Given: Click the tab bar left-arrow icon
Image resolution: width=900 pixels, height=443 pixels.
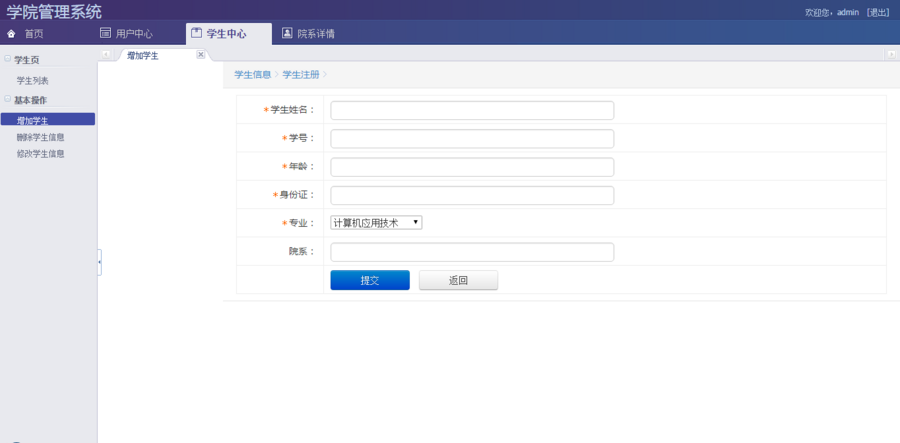Looking at the screenshot, I should [106, 55].
